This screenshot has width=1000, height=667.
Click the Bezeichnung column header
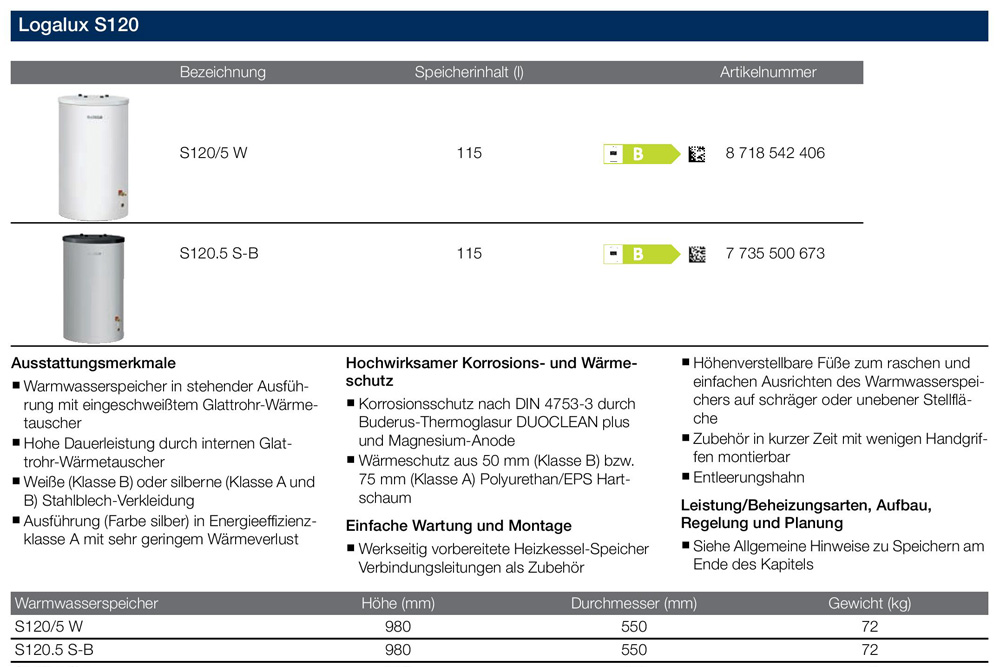[223, 72]
